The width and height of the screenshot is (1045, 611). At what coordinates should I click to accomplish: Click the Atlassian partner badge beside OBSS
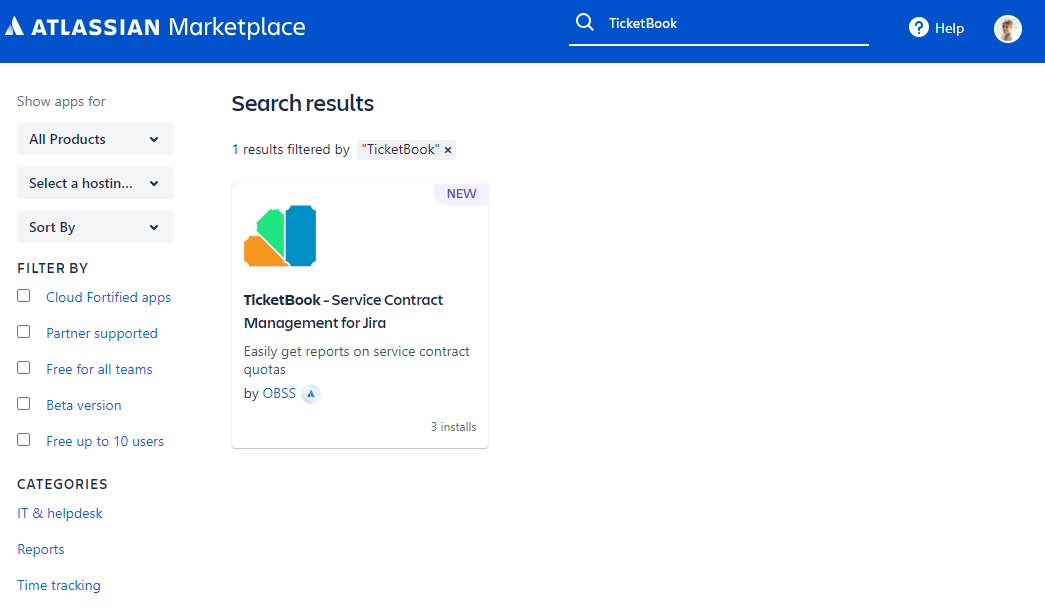311,394
